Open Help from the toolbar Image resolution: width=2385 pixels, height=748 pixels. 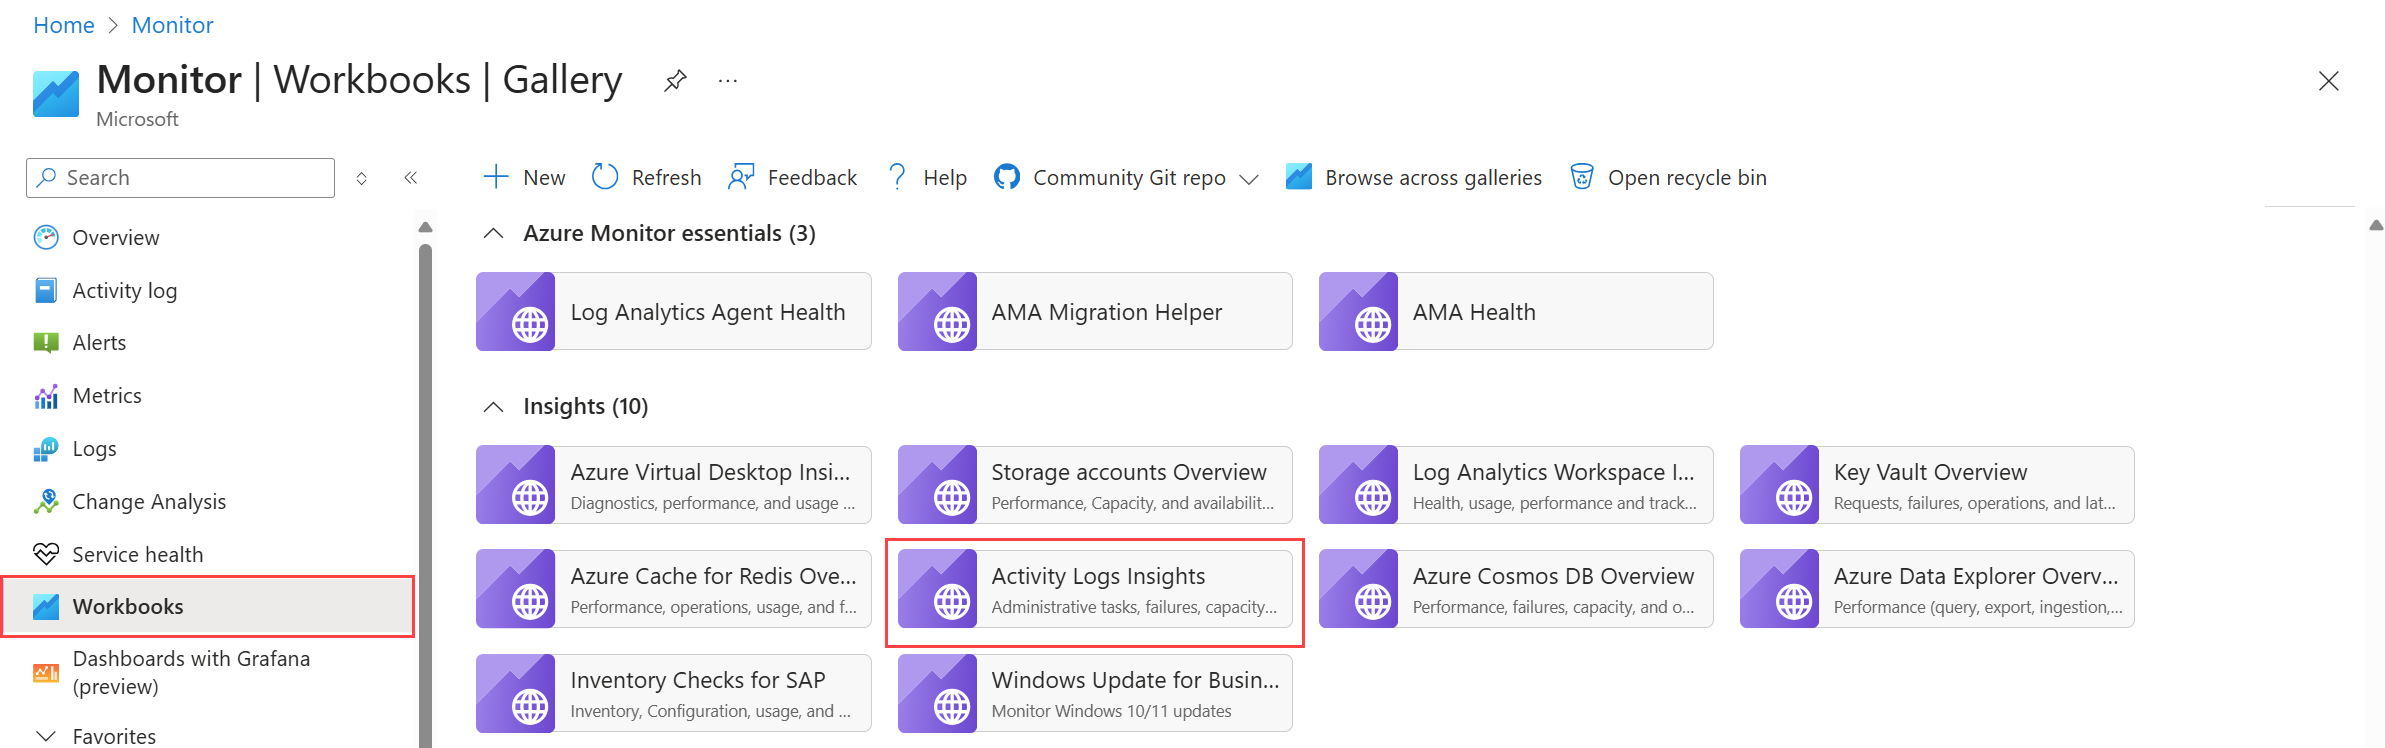coord(927,177)
